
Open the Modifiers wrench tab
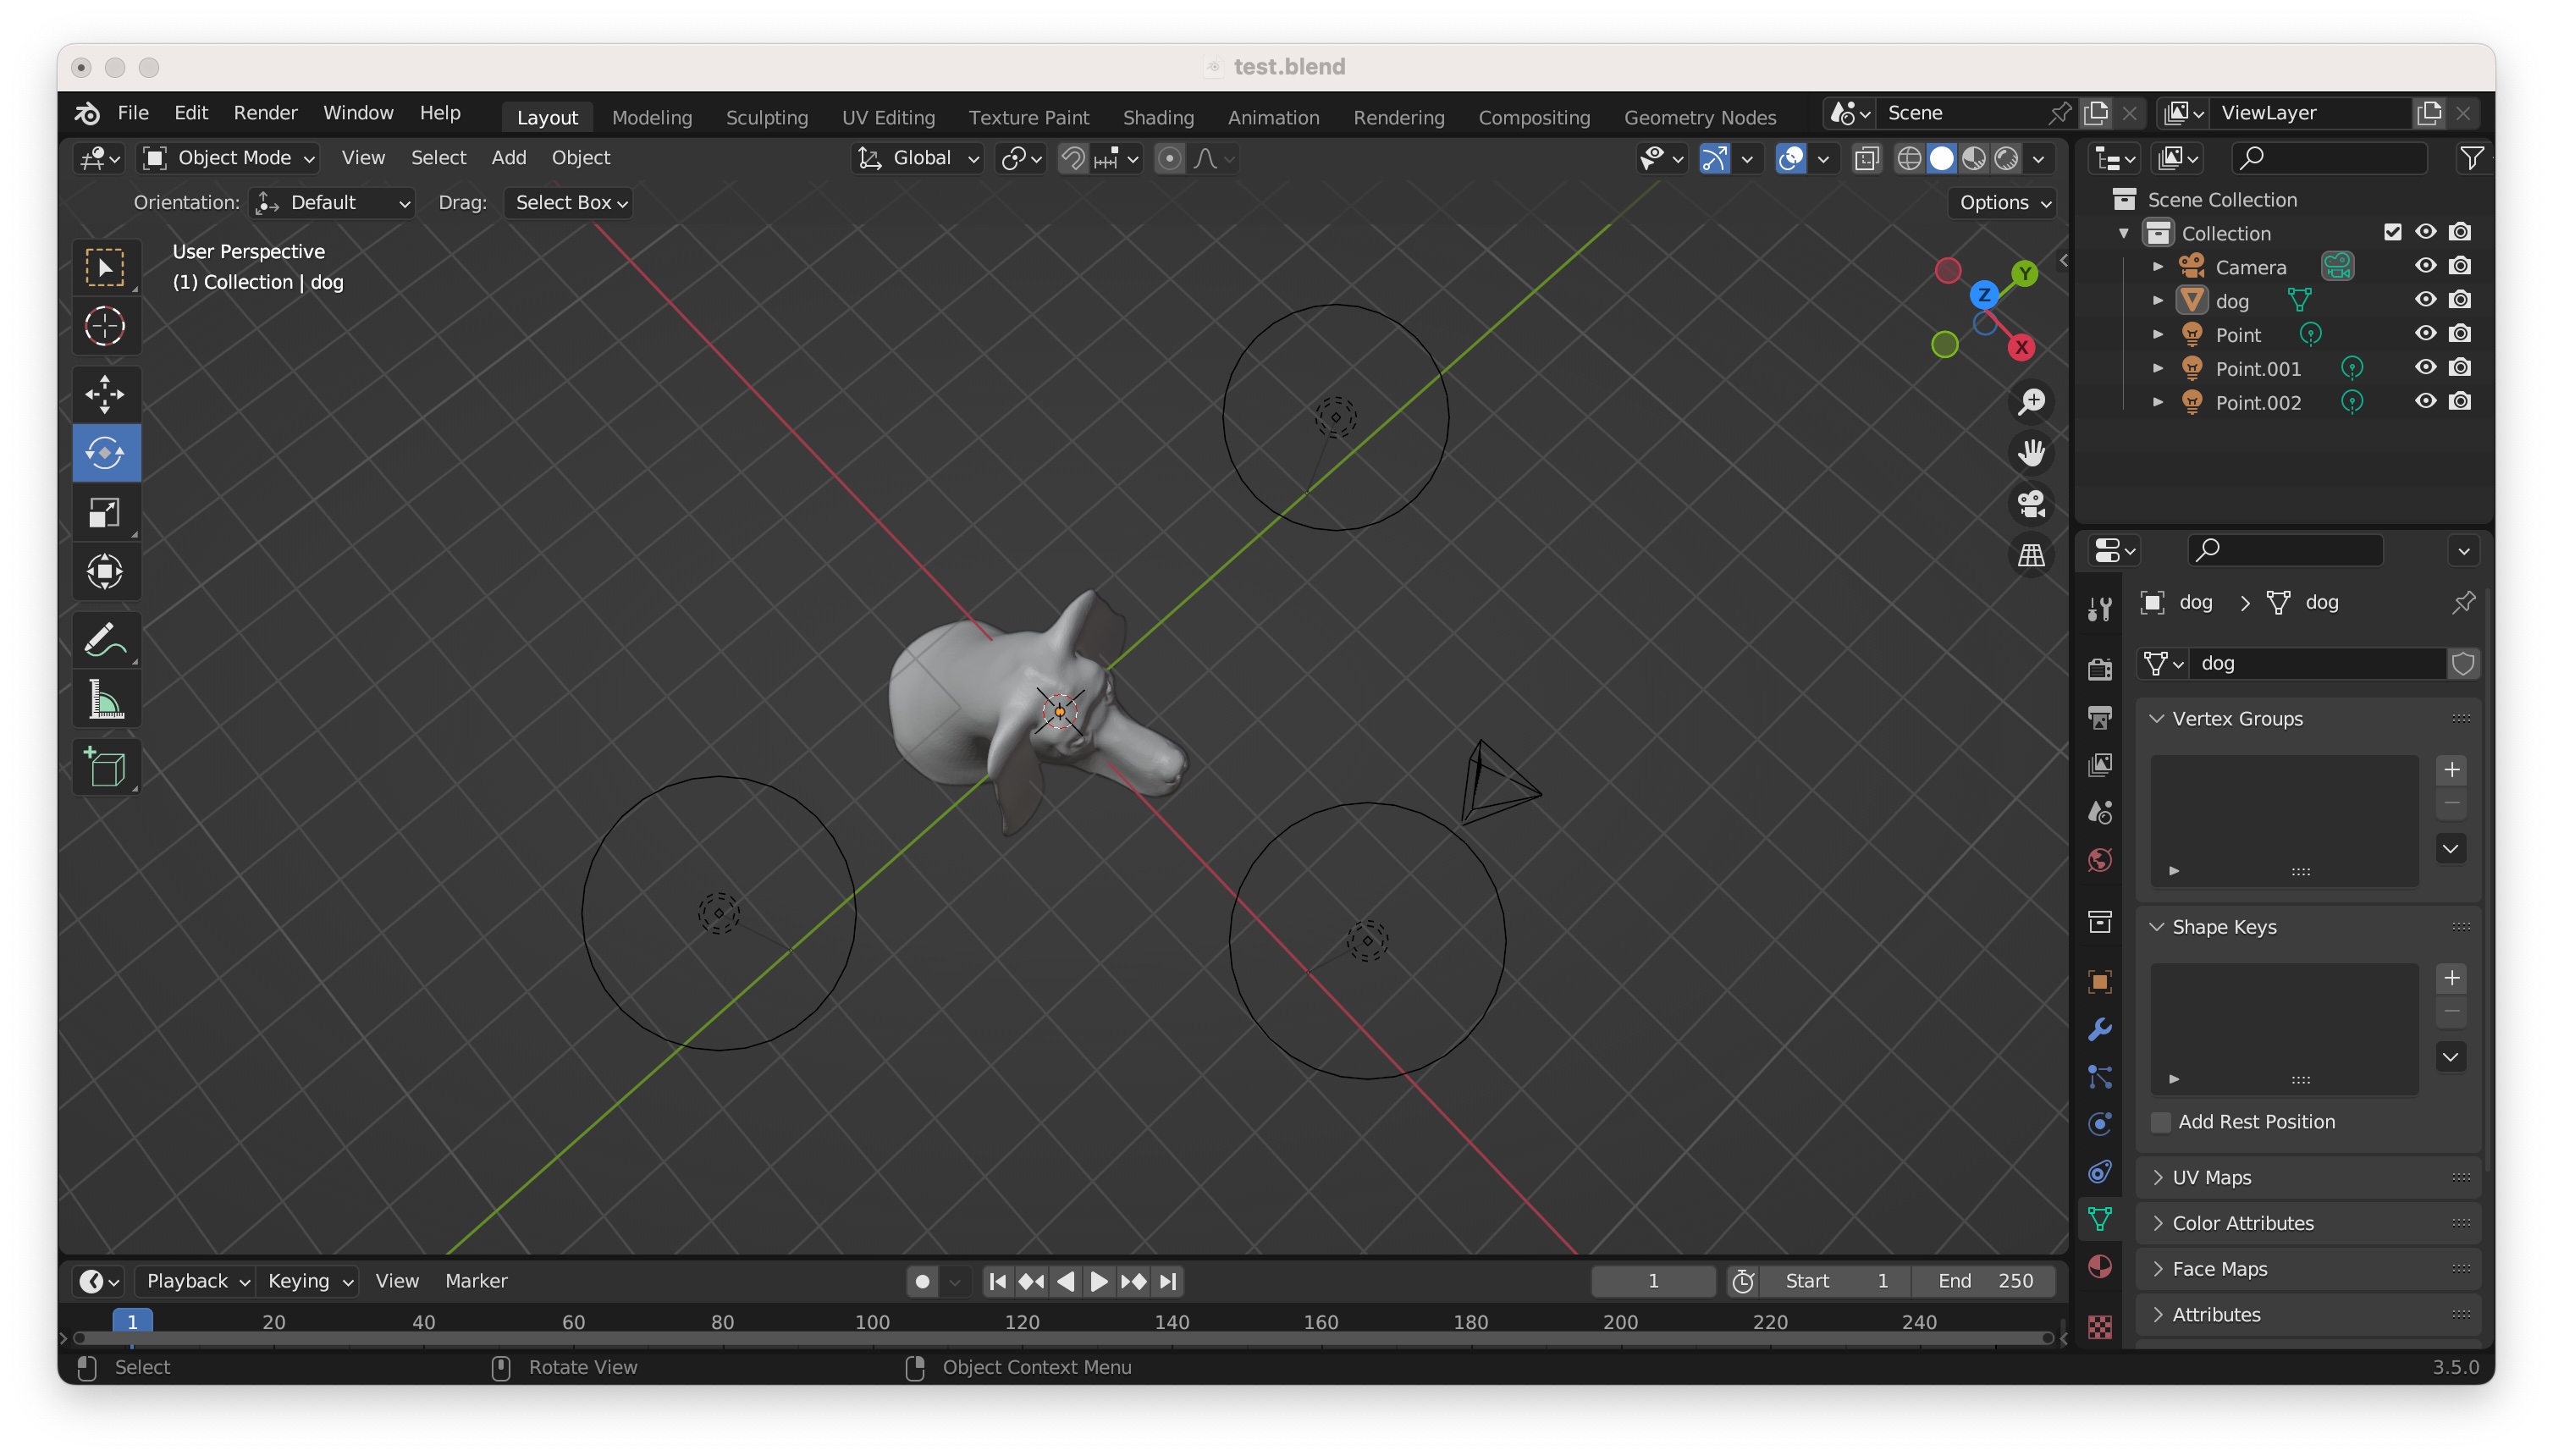tap(2100, 1029)
